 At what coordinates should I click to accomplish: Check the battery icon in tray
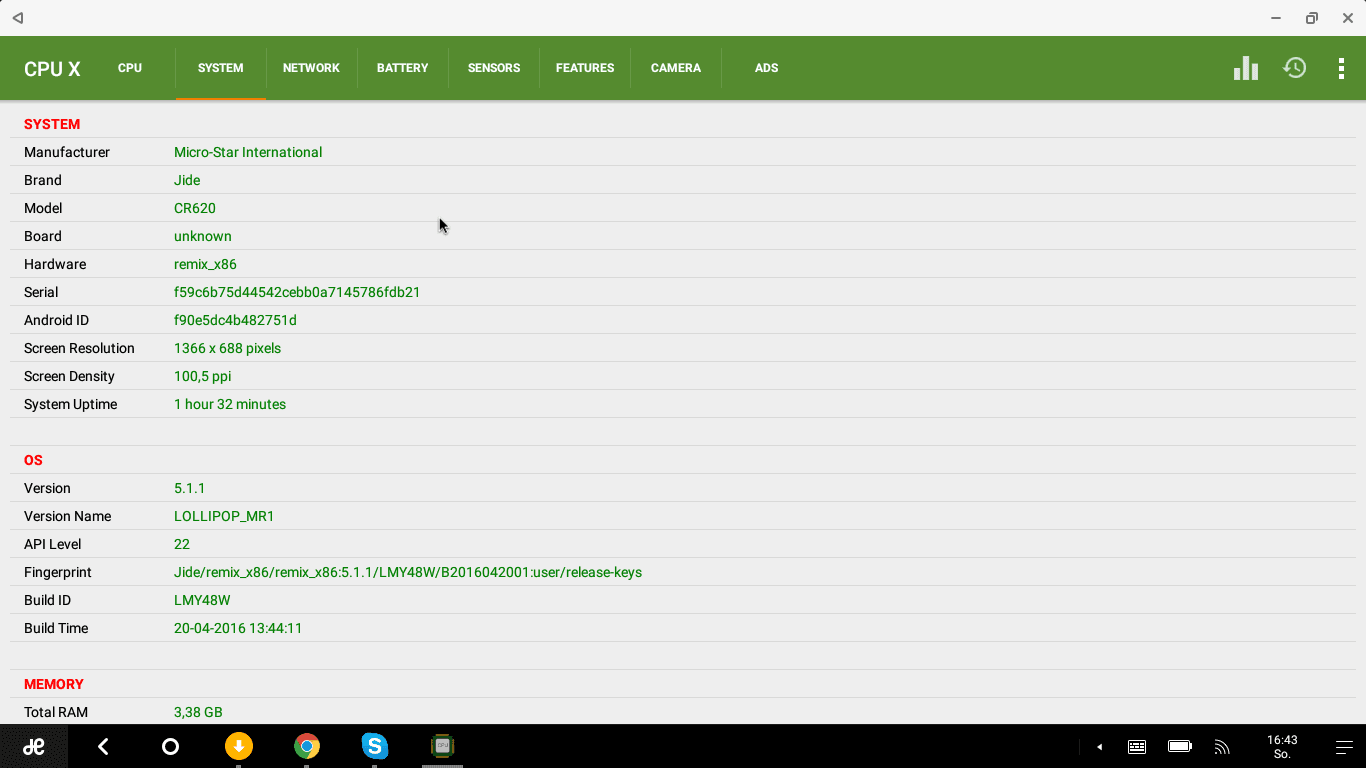pos(1180,747)
